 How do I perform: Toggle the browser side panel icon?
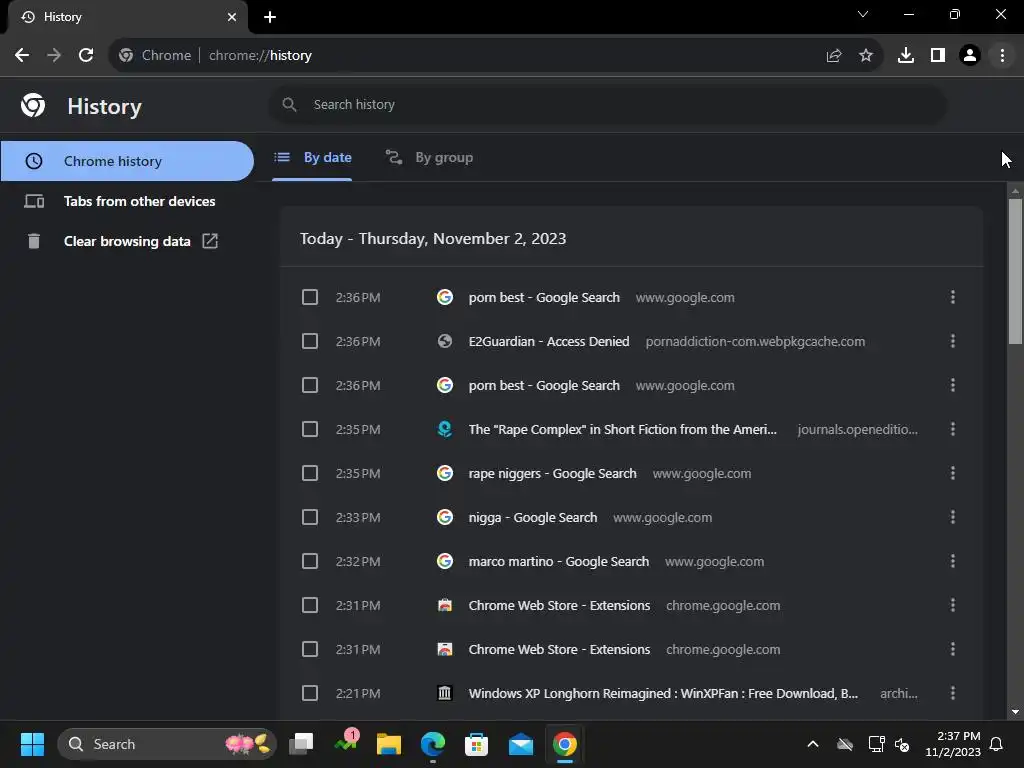click(x=938, y=56)
